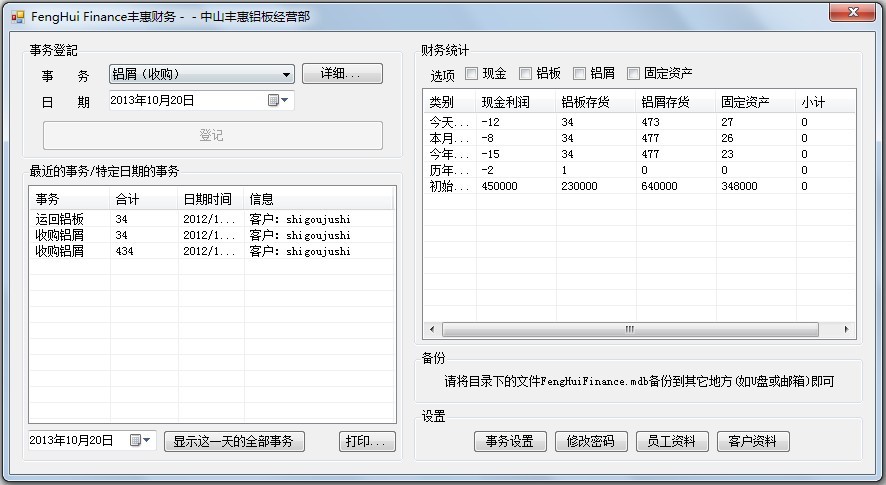Enable the 铝屑 checkbox
Viewport: 886px width, 485px height.
[579, 73]
